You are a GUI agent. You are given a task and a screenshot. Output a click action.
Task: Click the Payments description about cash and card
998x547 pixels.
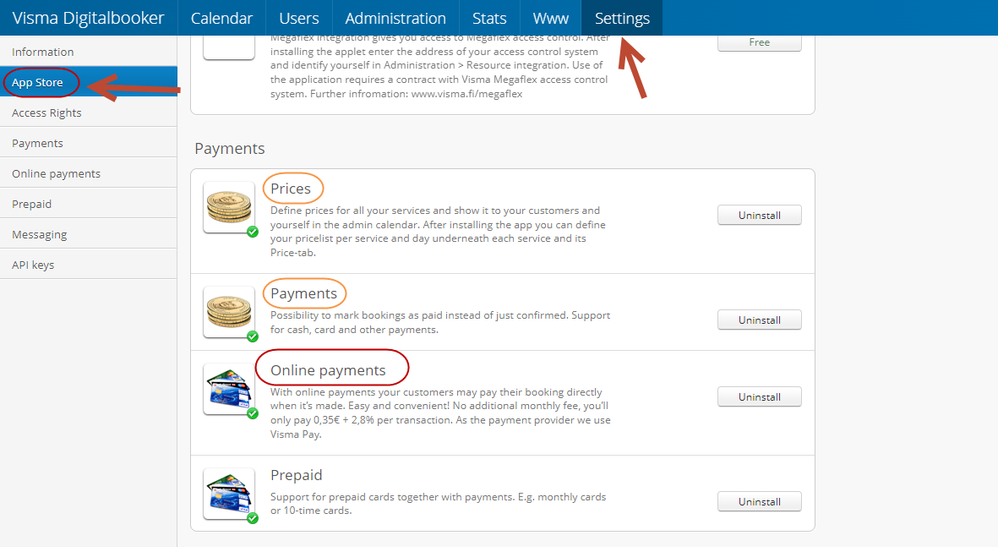tap(440, 322)
